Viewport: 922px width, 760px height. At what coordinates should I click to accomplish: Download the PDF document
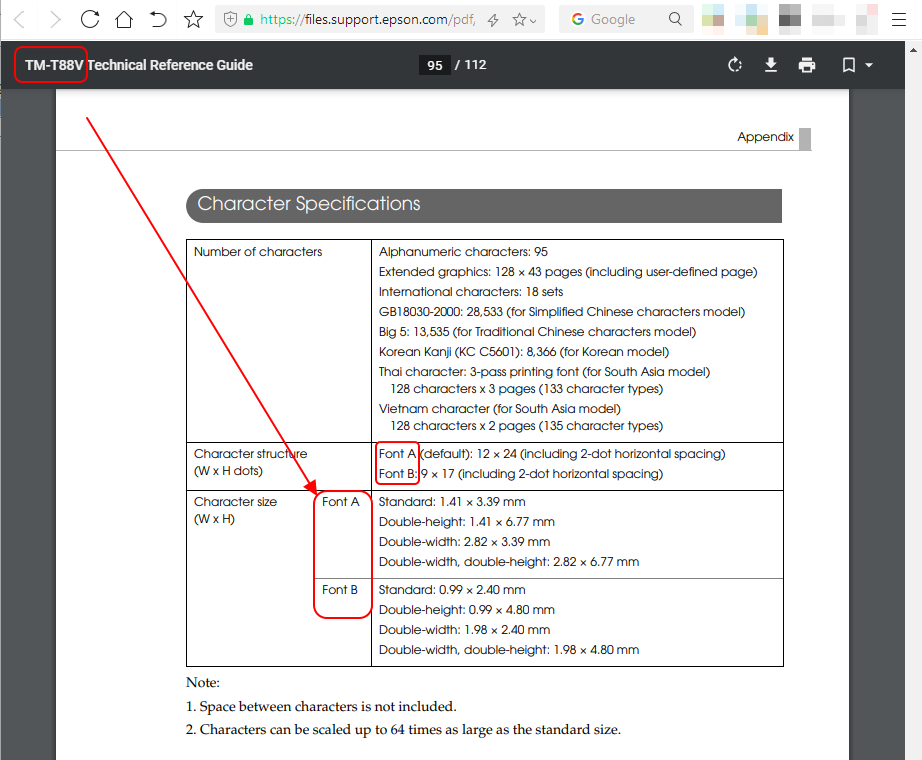pyautogui.click(x=771, y=65)
